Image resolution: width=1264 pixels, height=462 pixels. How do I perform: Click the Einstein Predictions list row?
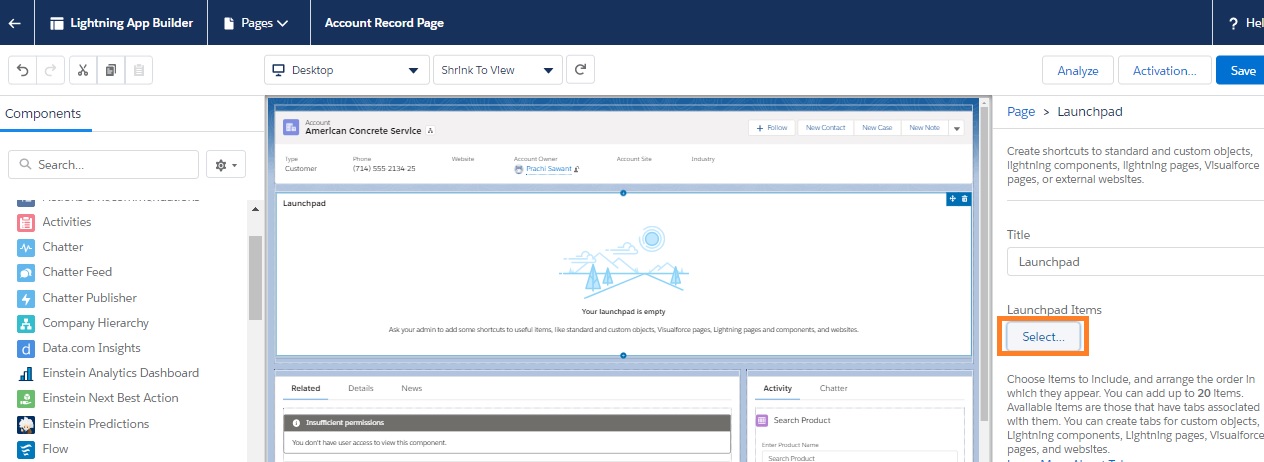(x=125, y=424)
